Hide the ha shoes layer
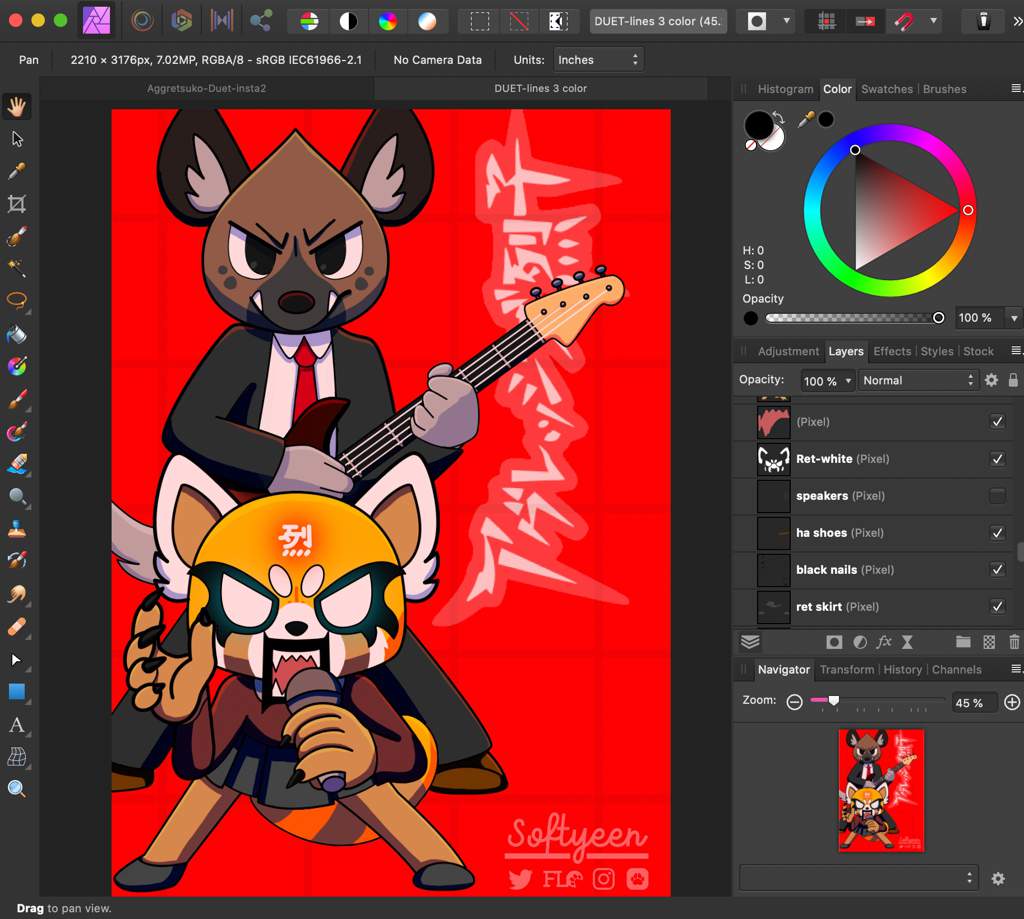1024x919 pixels. coord(997,533)
